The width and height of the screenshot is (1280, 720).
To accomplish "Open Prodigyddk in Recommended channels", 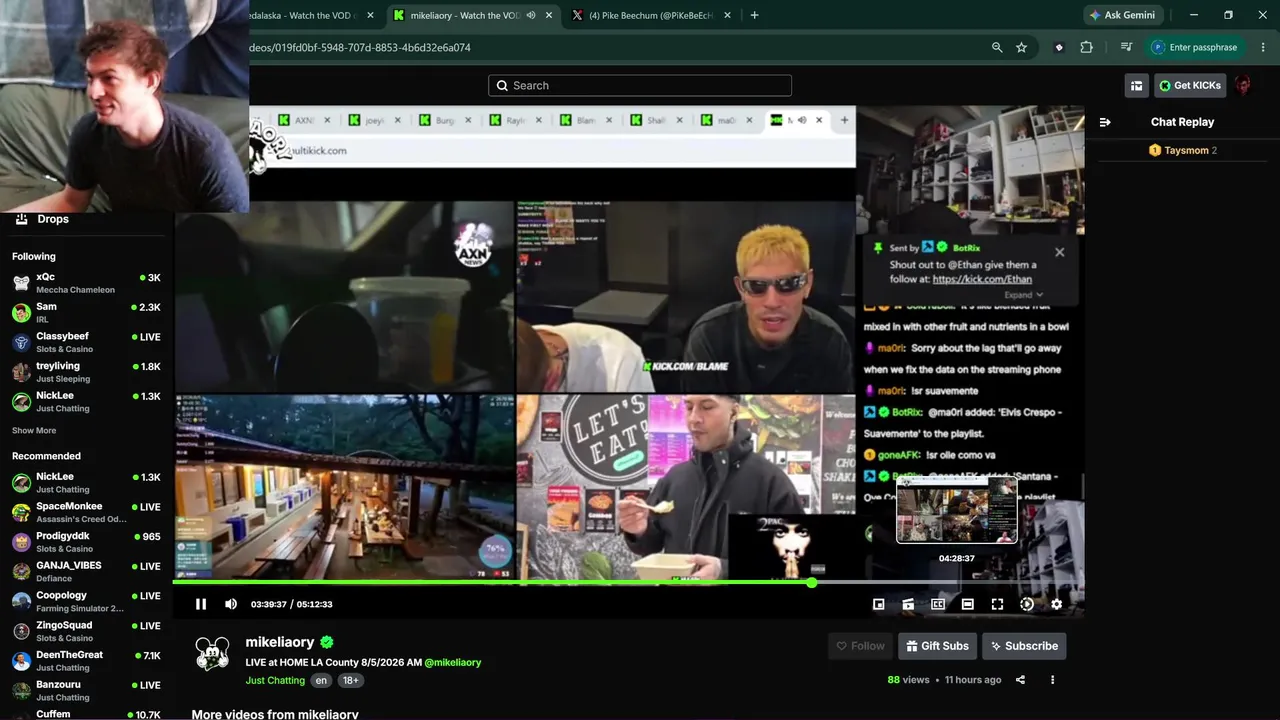I will click(x=86, y=542).
